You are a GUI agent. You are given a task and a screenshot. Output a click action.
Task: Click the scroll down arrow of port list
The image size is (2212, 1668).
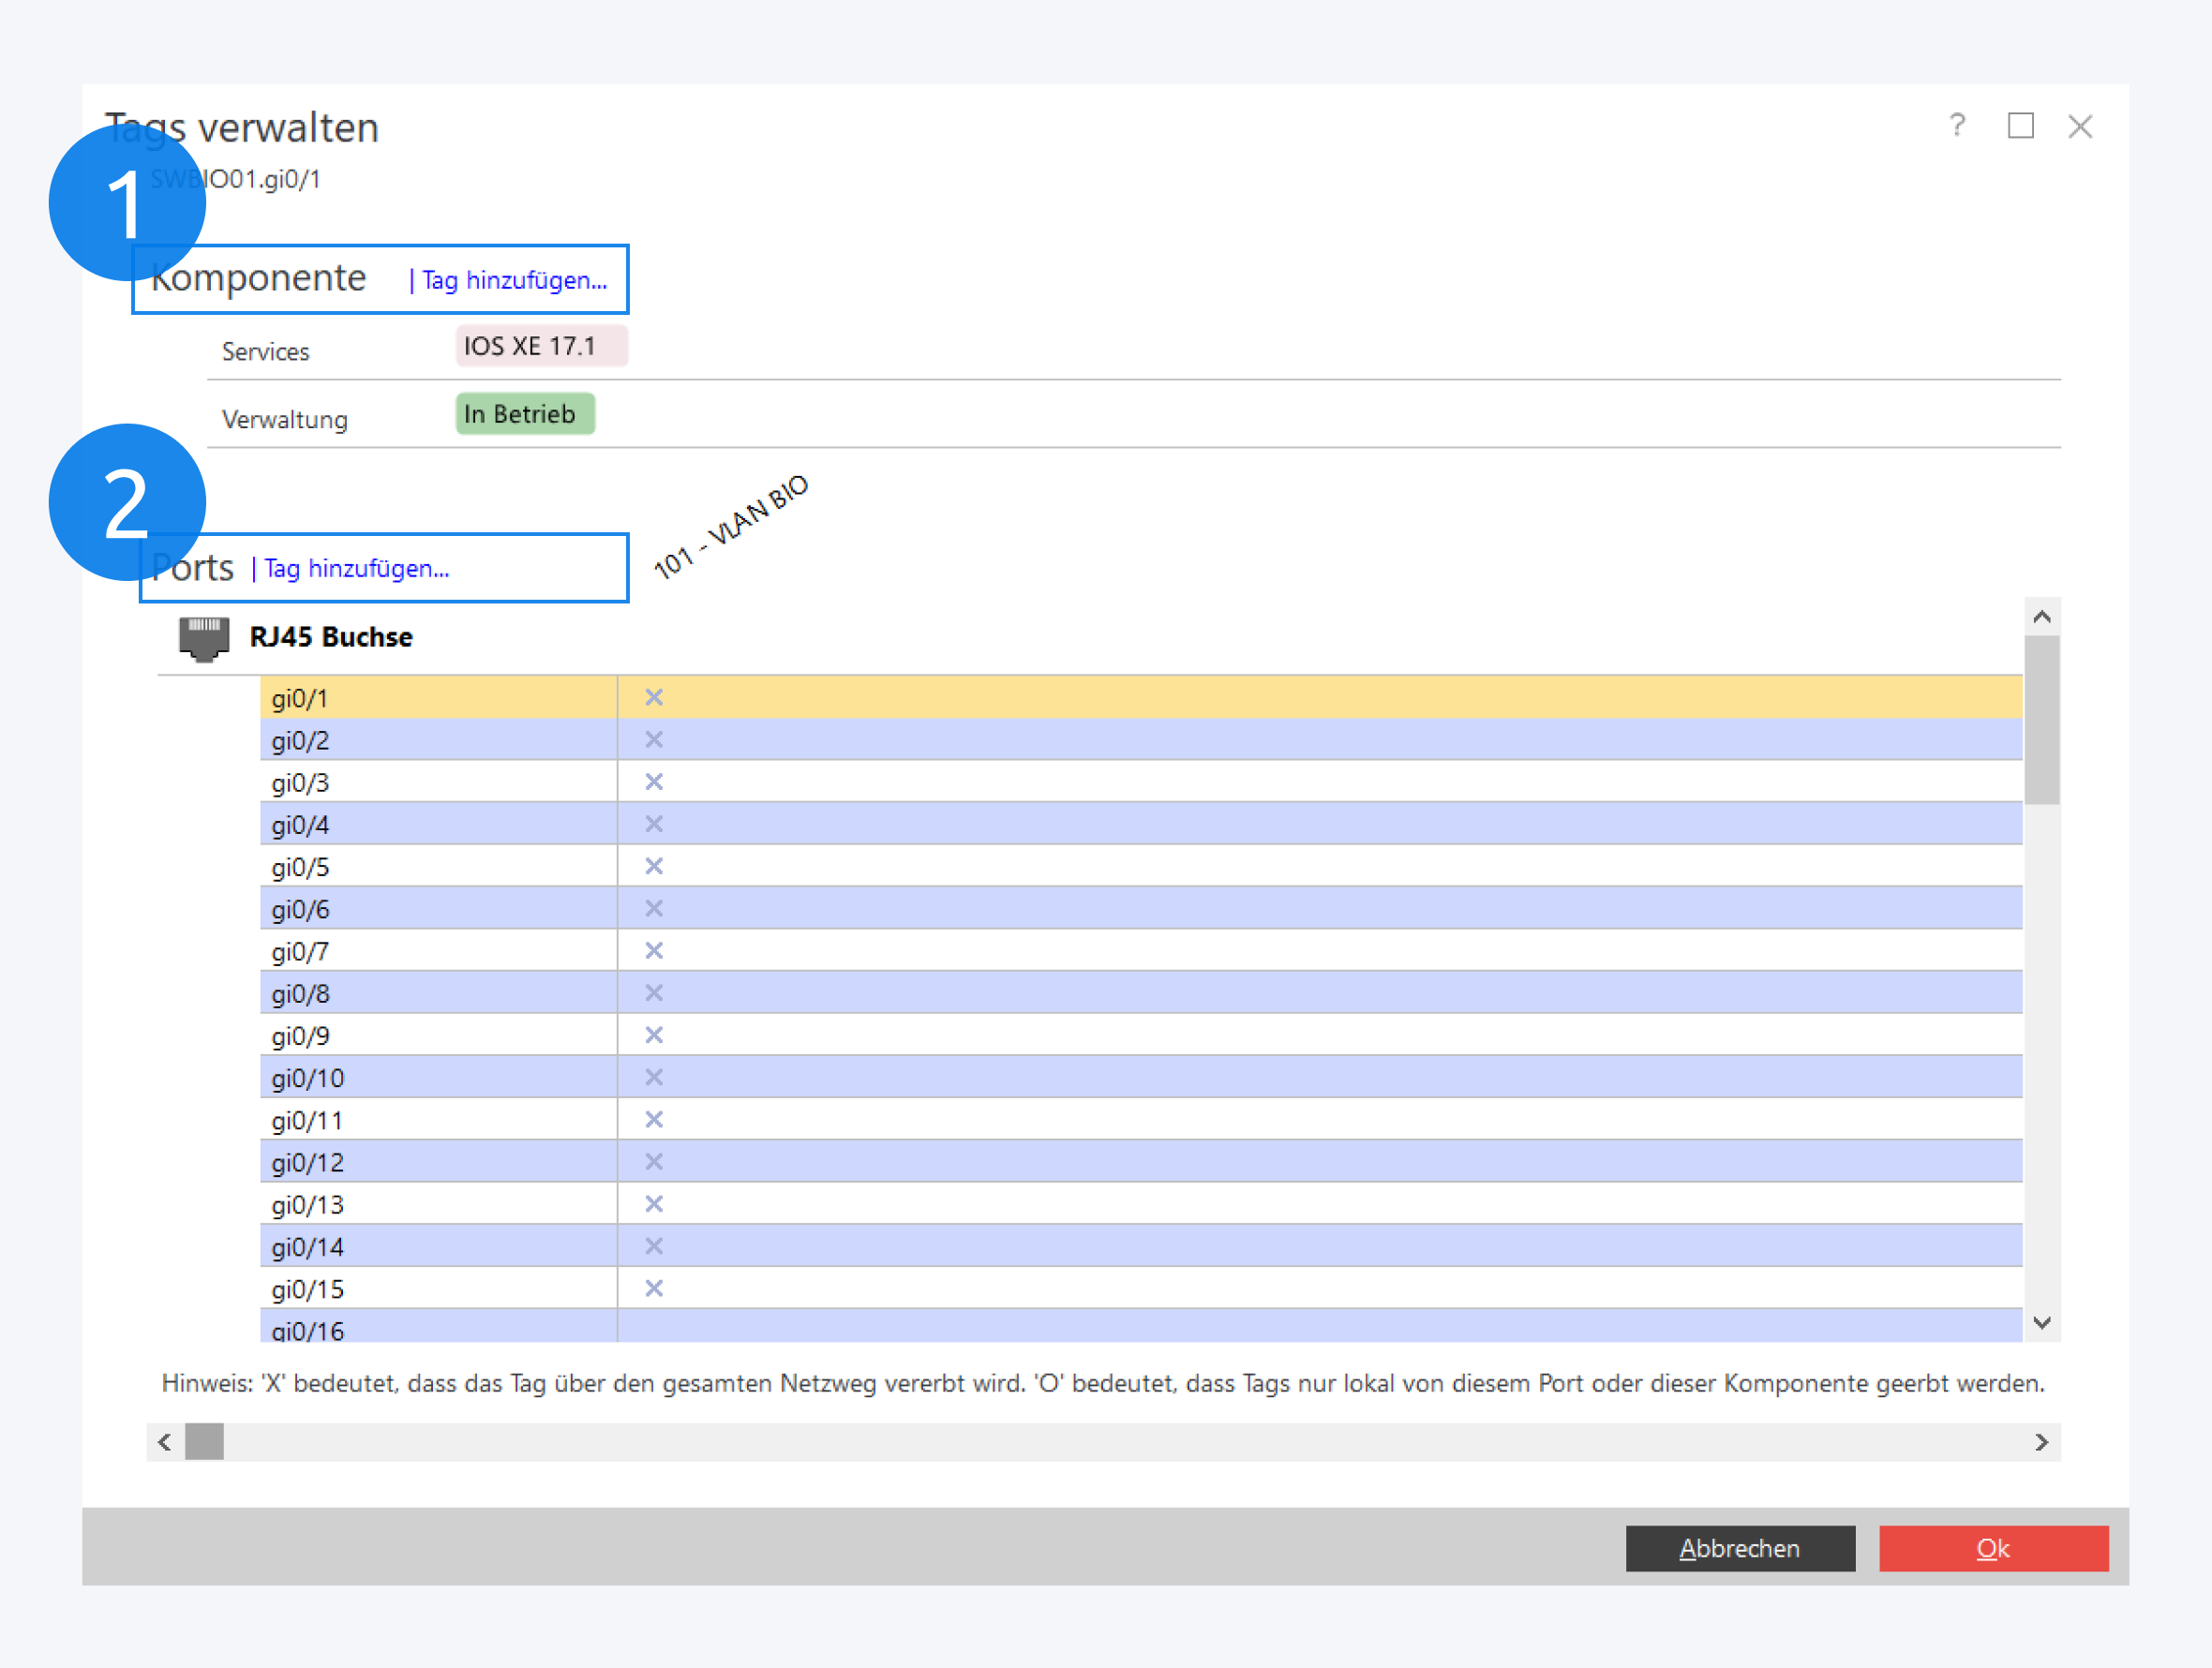(x=2042, y=1323)
